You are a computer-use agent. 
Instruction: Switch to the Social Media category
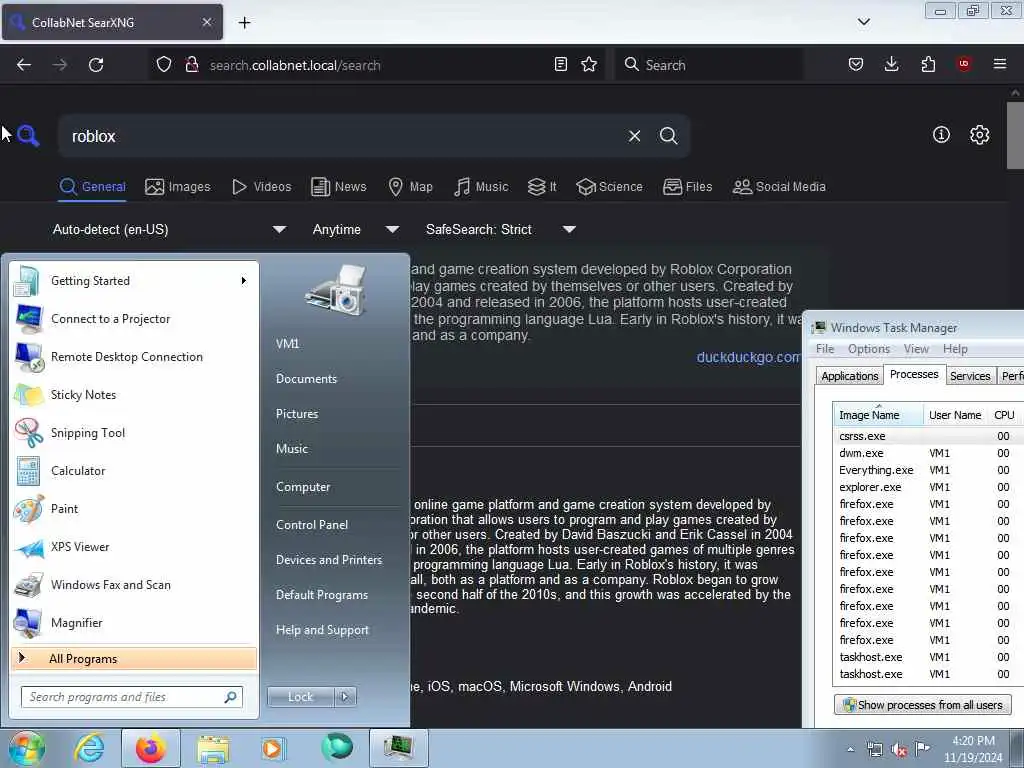click(779, 187)
